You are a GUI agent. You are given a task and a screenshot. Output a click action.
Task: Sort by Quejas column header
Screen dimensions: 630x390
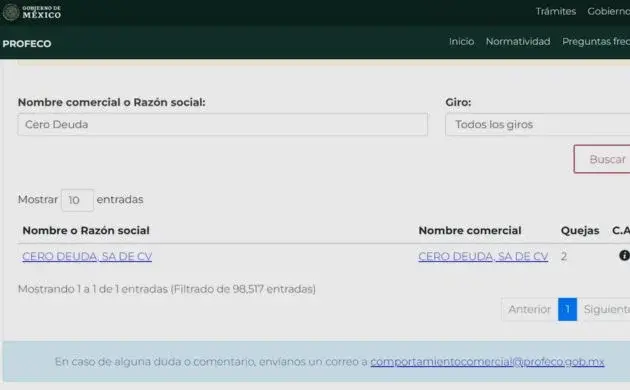coord(580,231)
